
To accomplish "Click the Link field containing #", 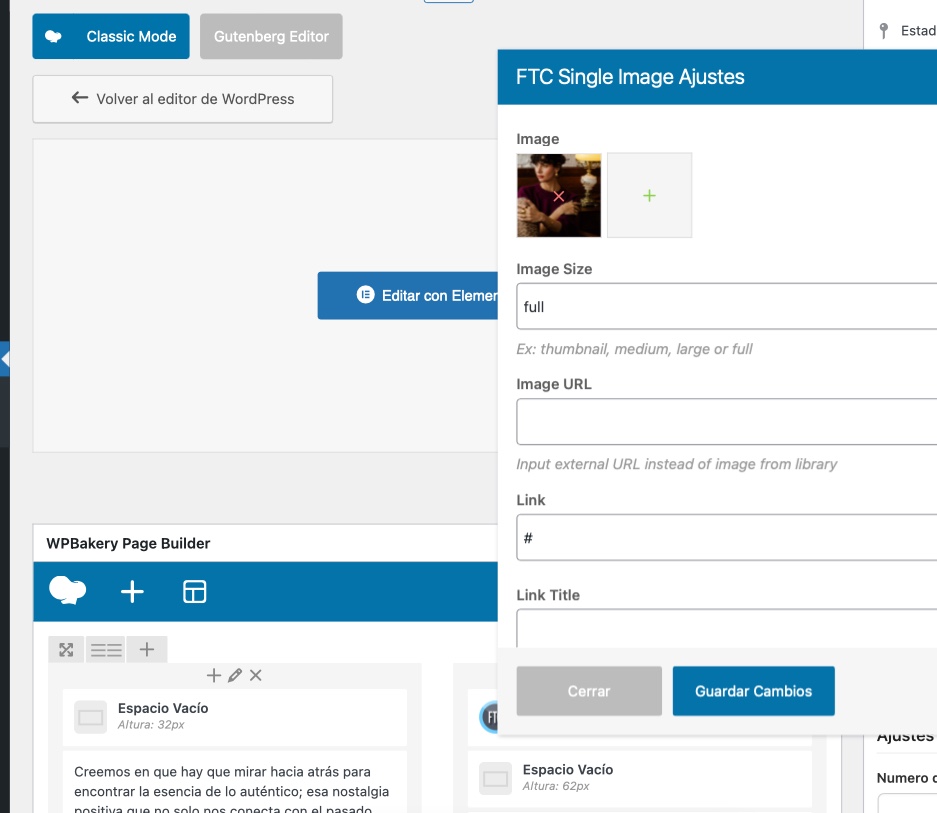I will (726, 538).
